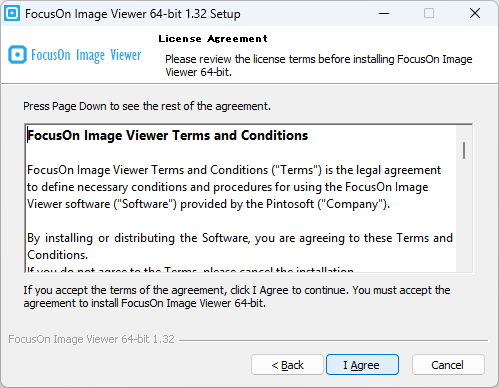This screenshot has width=499, height=388.
Task: Click the 'By installing or distributing' paragraph
Action: (240, 246)
